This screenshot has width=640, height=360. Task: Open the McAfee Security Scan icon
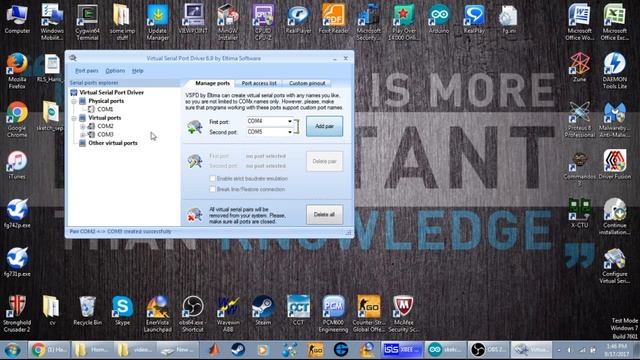pos(404,314)
